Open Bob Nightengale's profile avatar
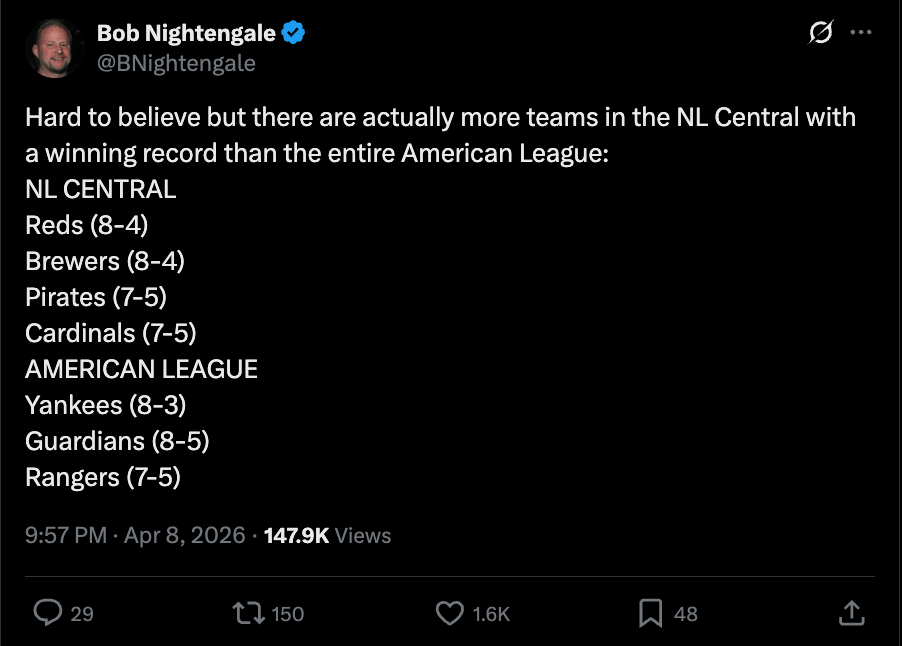Image resolution: width=902 pixels, height=646 pixels. 54,49
